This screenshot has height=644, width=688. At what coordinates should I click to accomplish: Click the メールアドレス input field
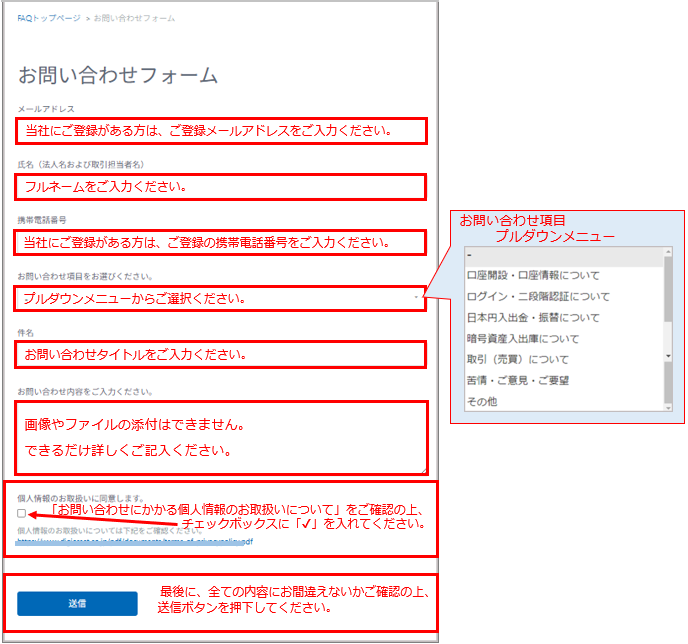point(222,131)
